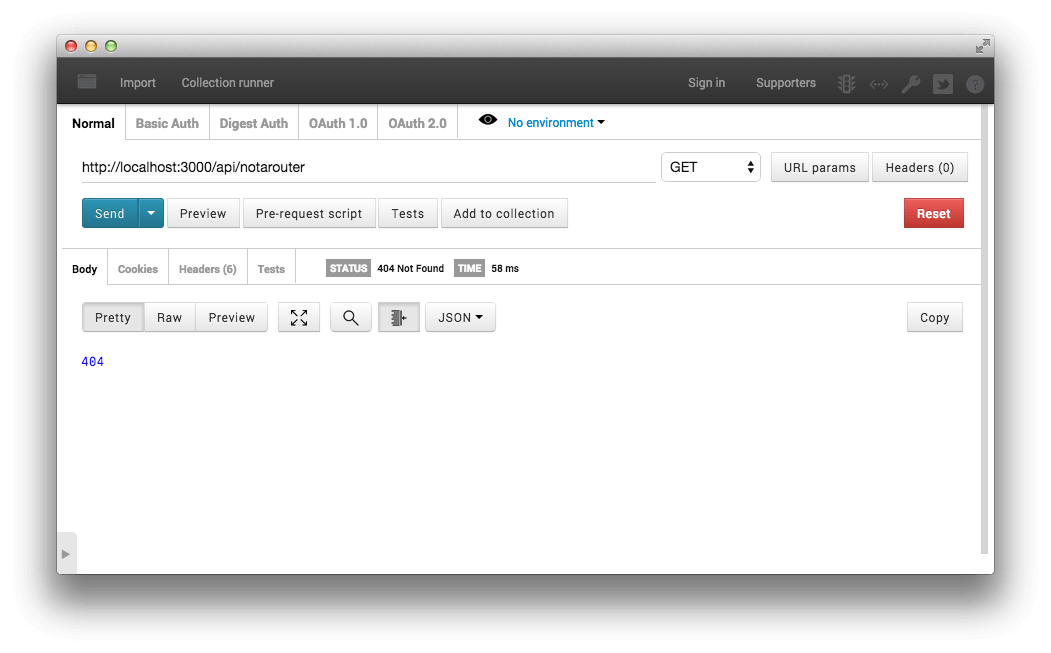Screen dimensions: 1051x653
Task: Switch to the Raw response view
Action: coord(169,317)
